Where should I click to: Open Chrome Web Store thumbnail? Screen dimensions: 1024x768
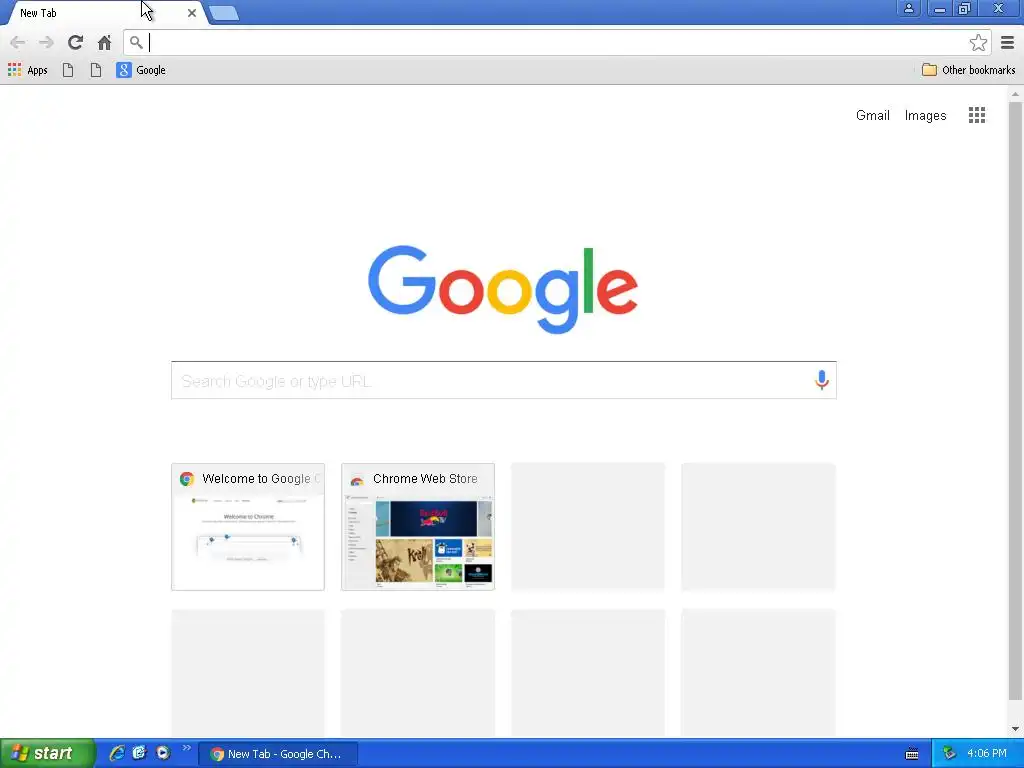click(418, 527)
